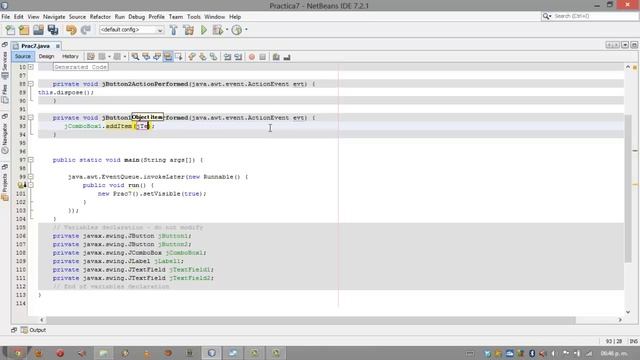Open the File menu
The image size is (640, 360).
[x=6, y=17]
